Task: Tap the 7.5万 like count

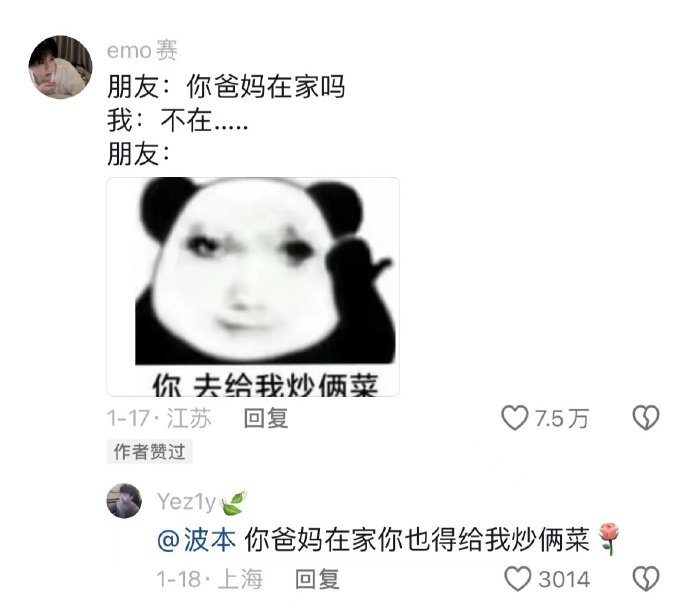Action: pyautogui.click(x=562, y=418)
